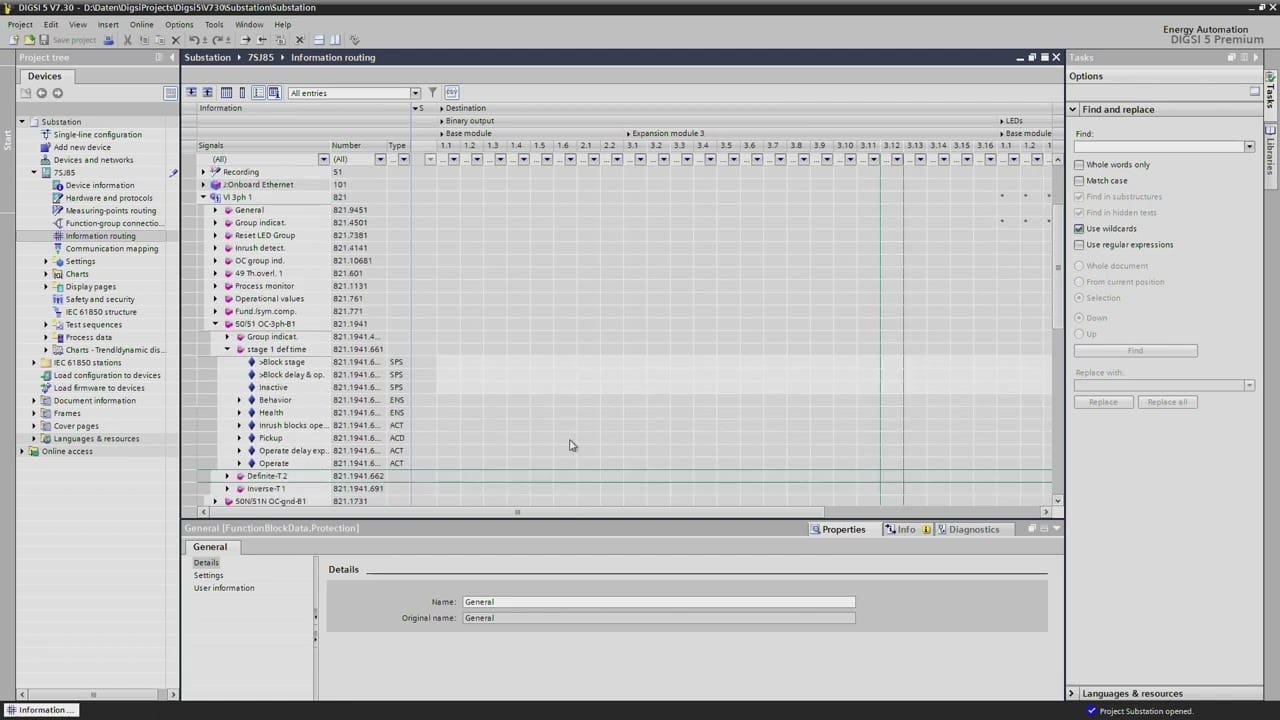The width and height of the screenshot is (1280, 720).
Task: Click the CSV export icon
Action: [452, 93]
